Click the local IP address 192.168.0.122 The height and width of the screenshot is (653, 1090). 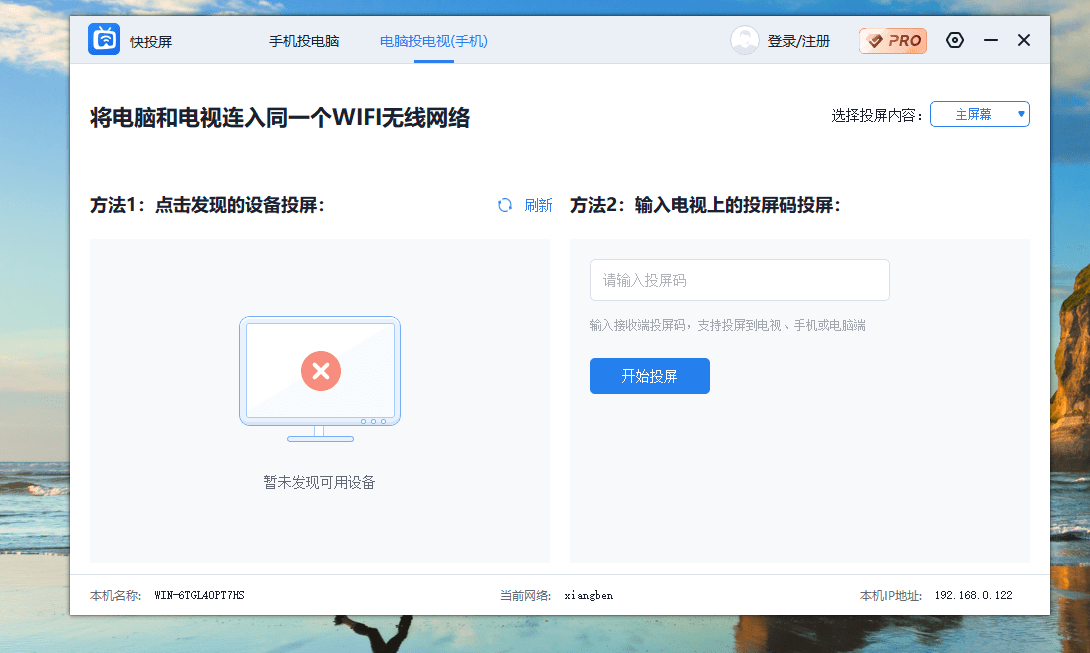click(973, 595)
